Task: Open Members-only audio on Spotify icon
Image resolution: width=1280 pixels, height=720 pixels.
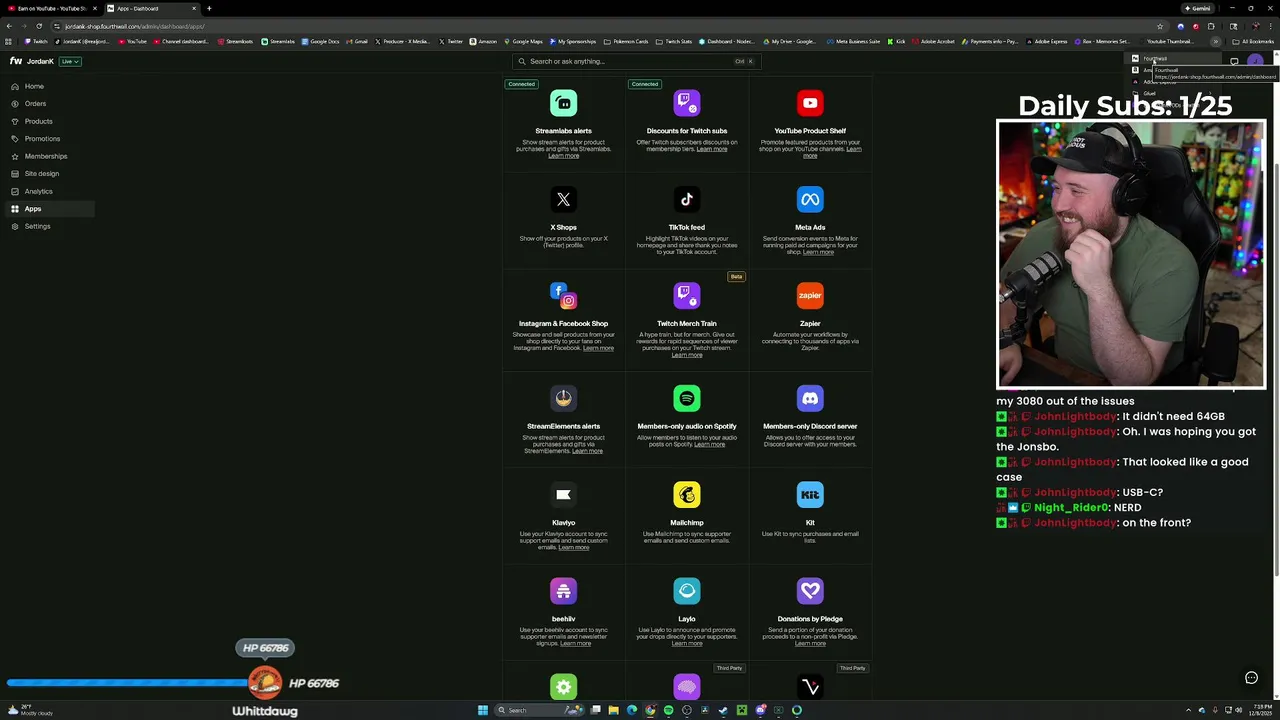Action: point(687,398)
